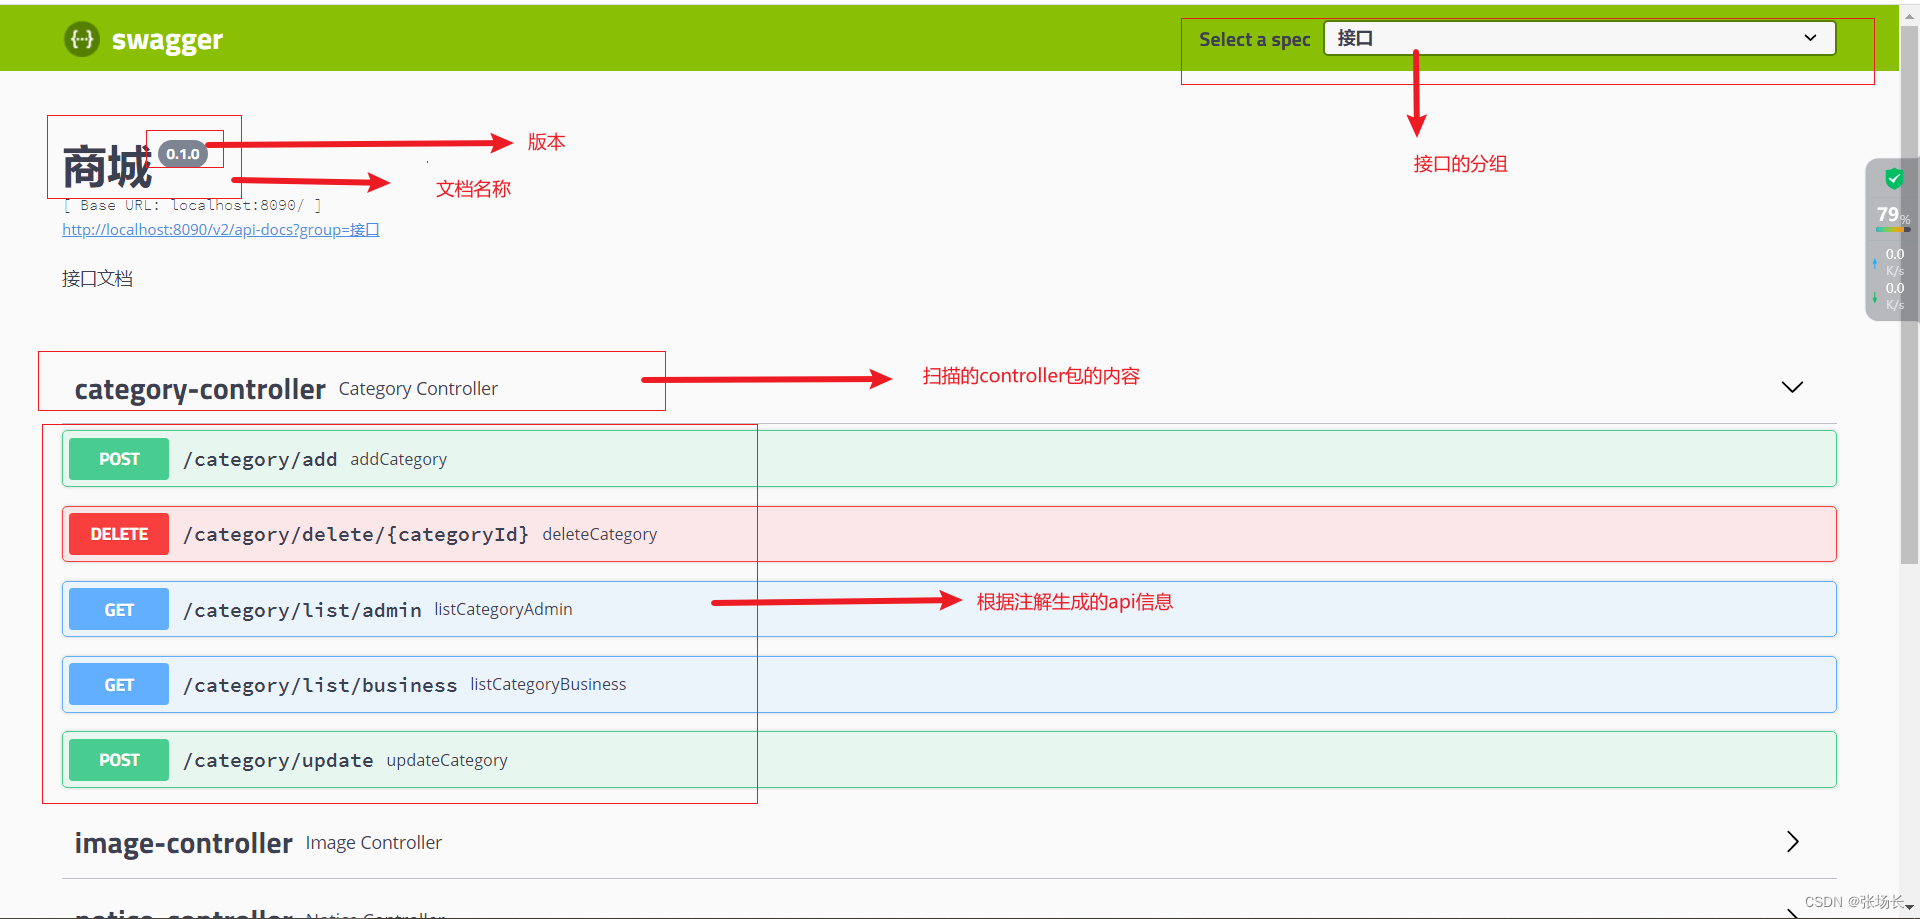Click the /category/list/business path text

pyautogui.click(x=320, y=685)
